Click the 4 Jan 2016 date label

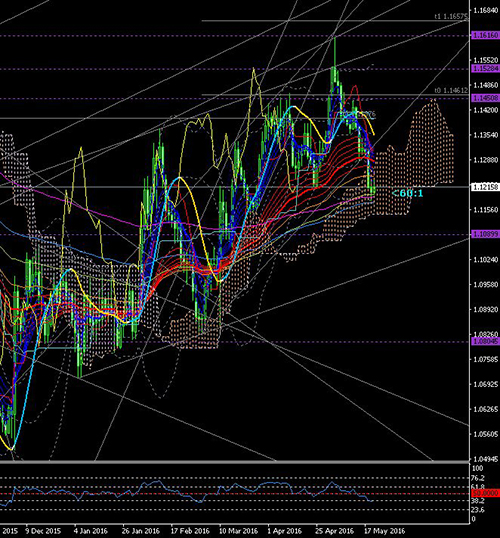91,531
